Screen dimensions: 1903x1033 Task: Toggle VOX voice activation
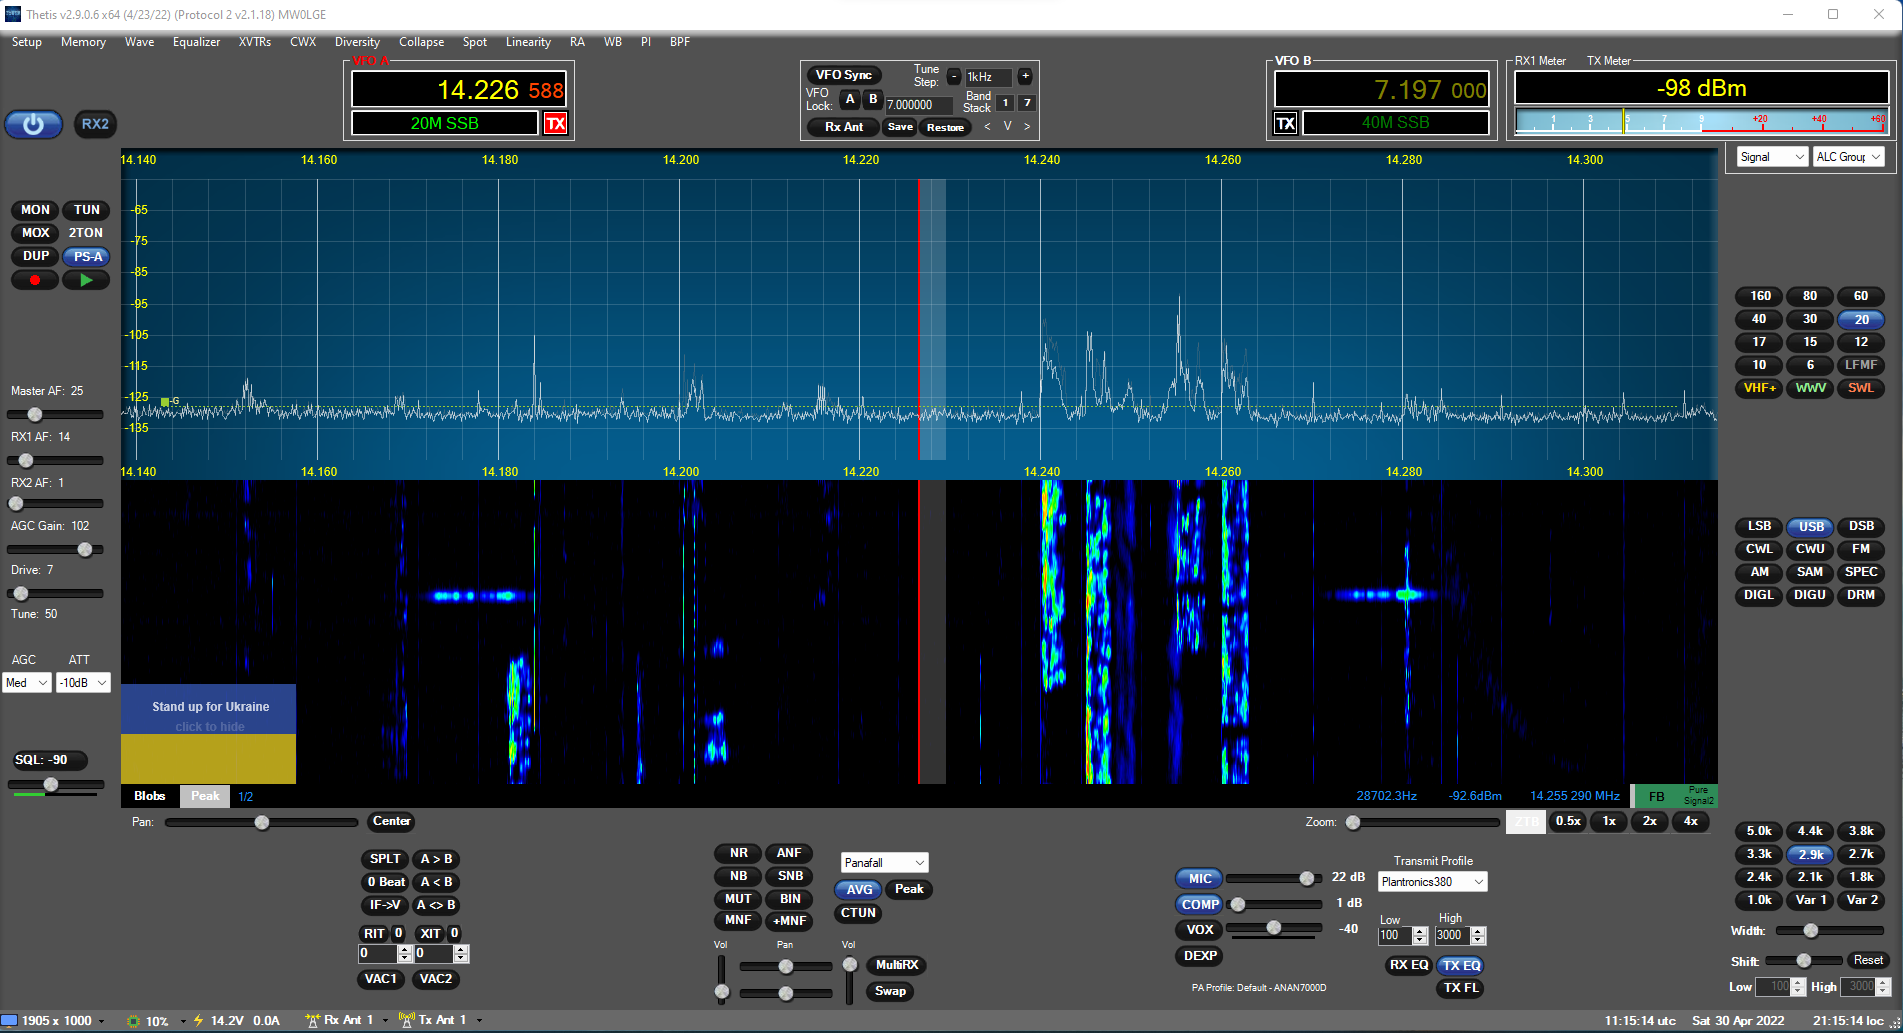[1199, 929]
